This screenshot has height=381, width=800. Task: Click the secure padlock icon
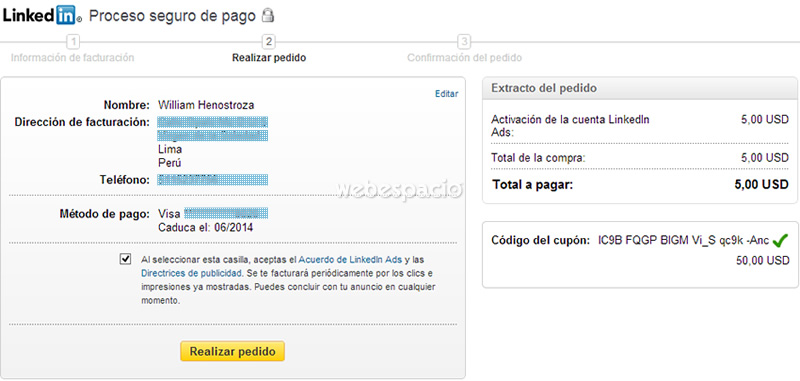point(267,16)
